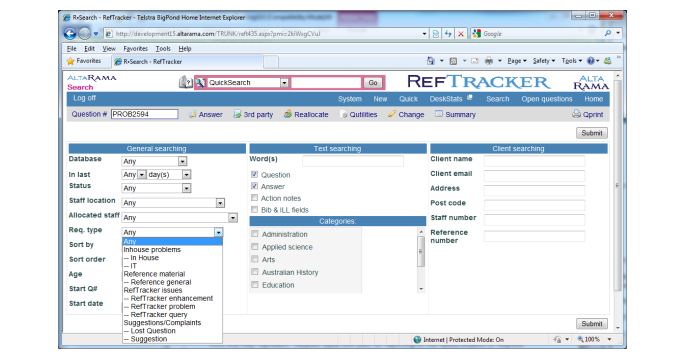Select RefTracker problem in Req. type list
This screenshot has height=362, width=698.
coord(162,306)
